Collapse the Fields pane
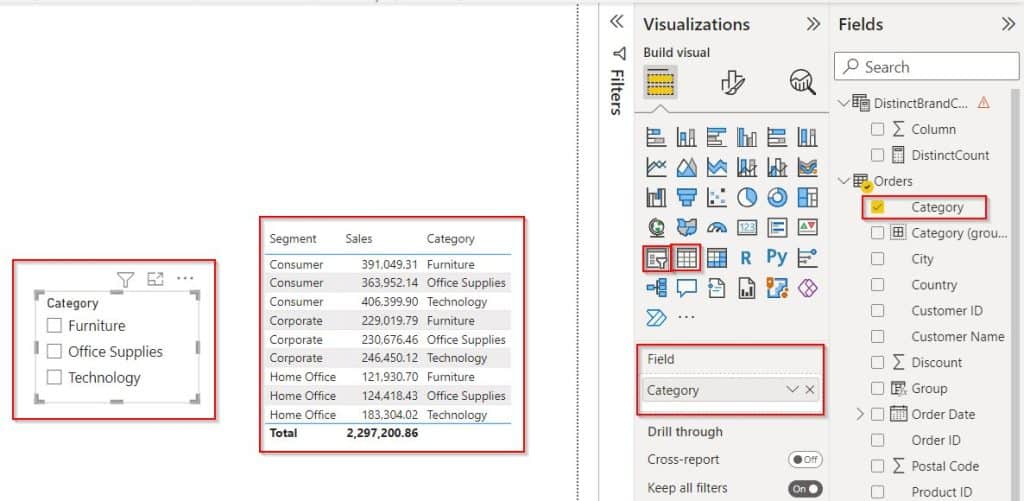The width and height of the screenshot is (1024, 501). coord(1008,24)
